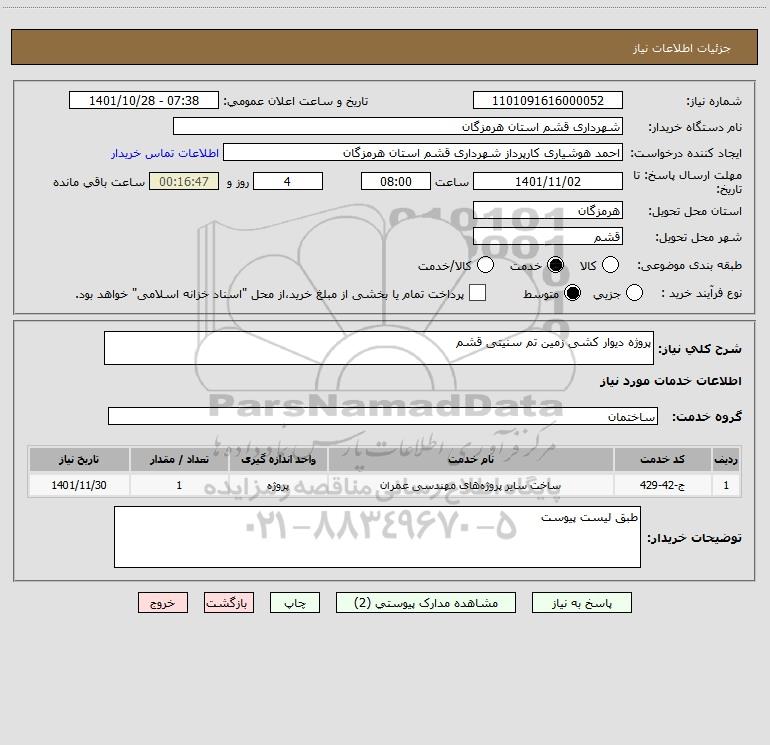Image resolution: width=770 pixels, height=745 pixels.
Task: Click the تاریخ نیاز column header
Action: click(79, 459)
